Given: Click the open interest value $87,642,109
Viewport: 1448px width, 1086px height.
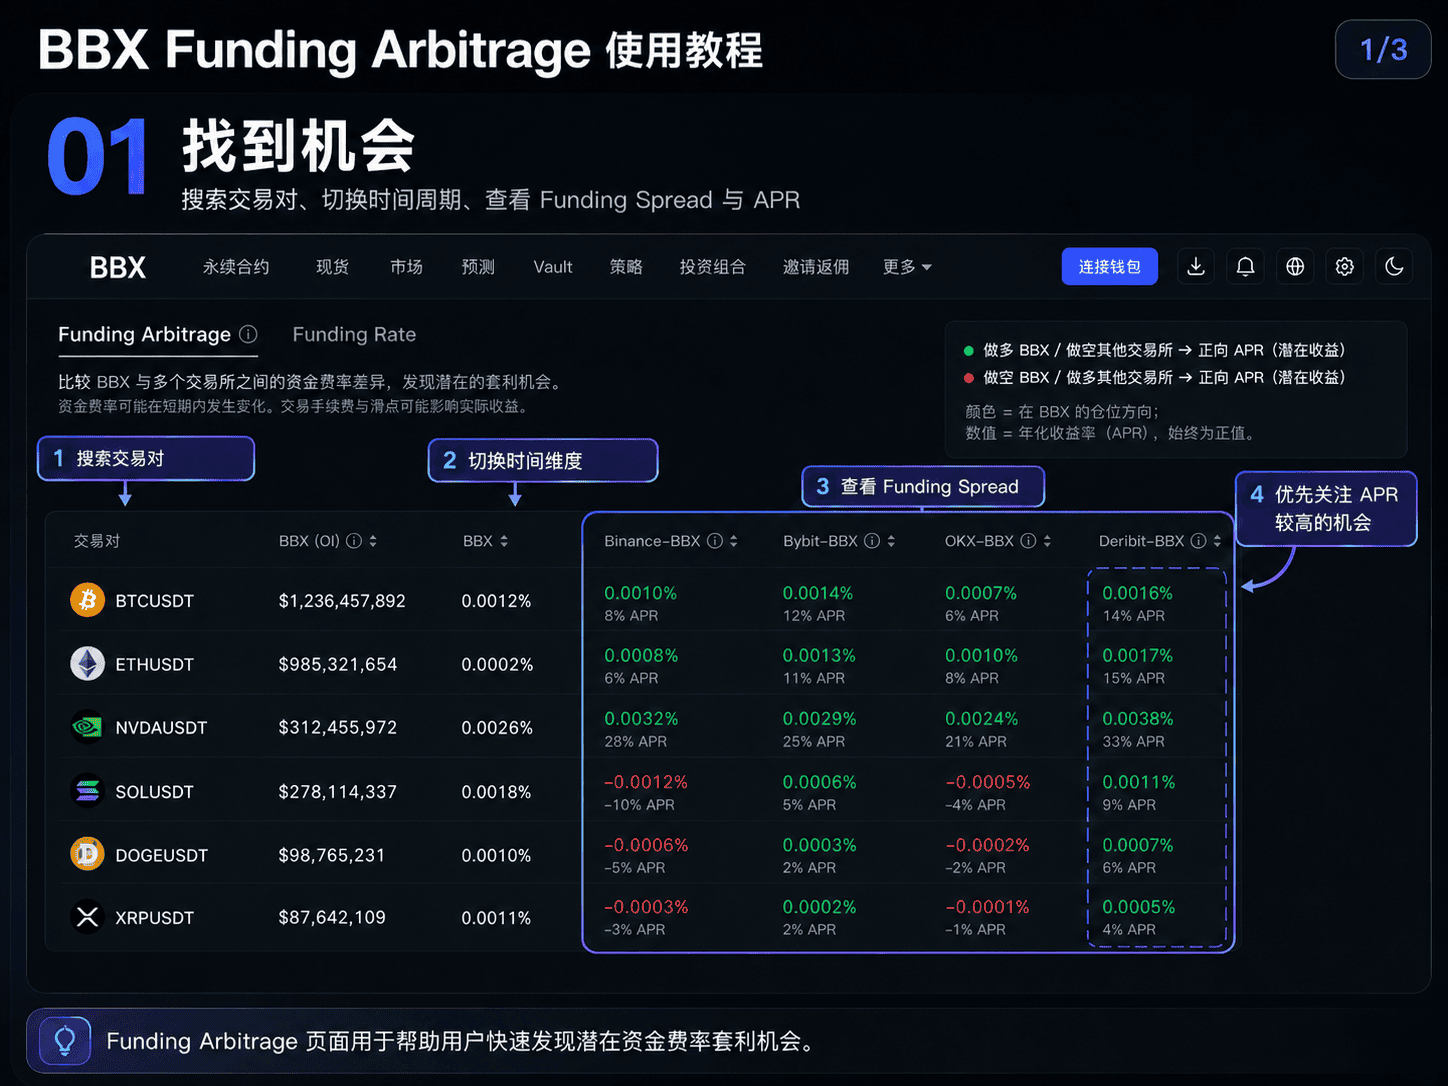Looking at the screenshot, I should click(x=332, y=917).
